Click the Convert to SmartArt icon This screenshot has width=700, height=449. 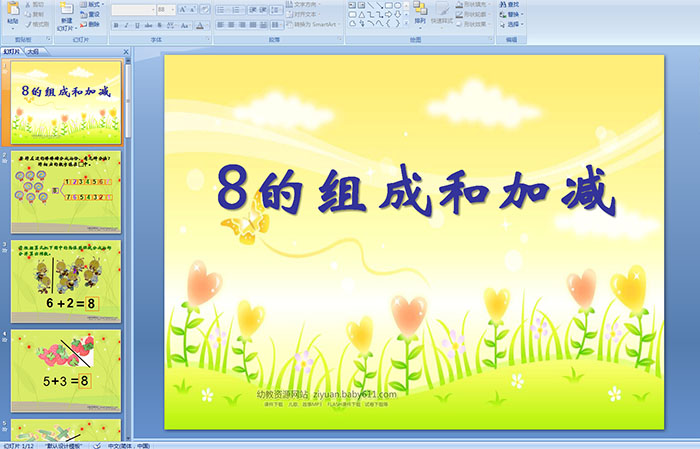pos(317,24)
